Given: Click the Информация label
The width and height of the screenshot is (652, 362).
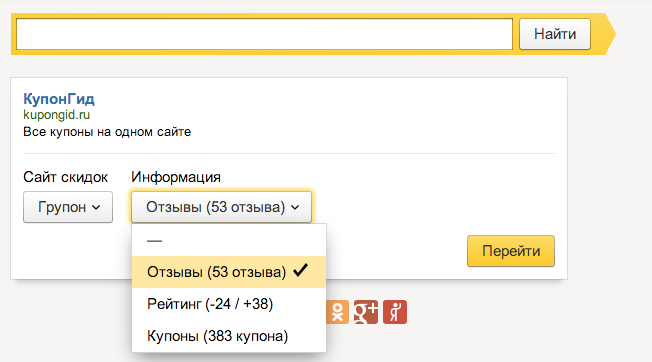Looking at the screenshot, I should tap(176, 177).
